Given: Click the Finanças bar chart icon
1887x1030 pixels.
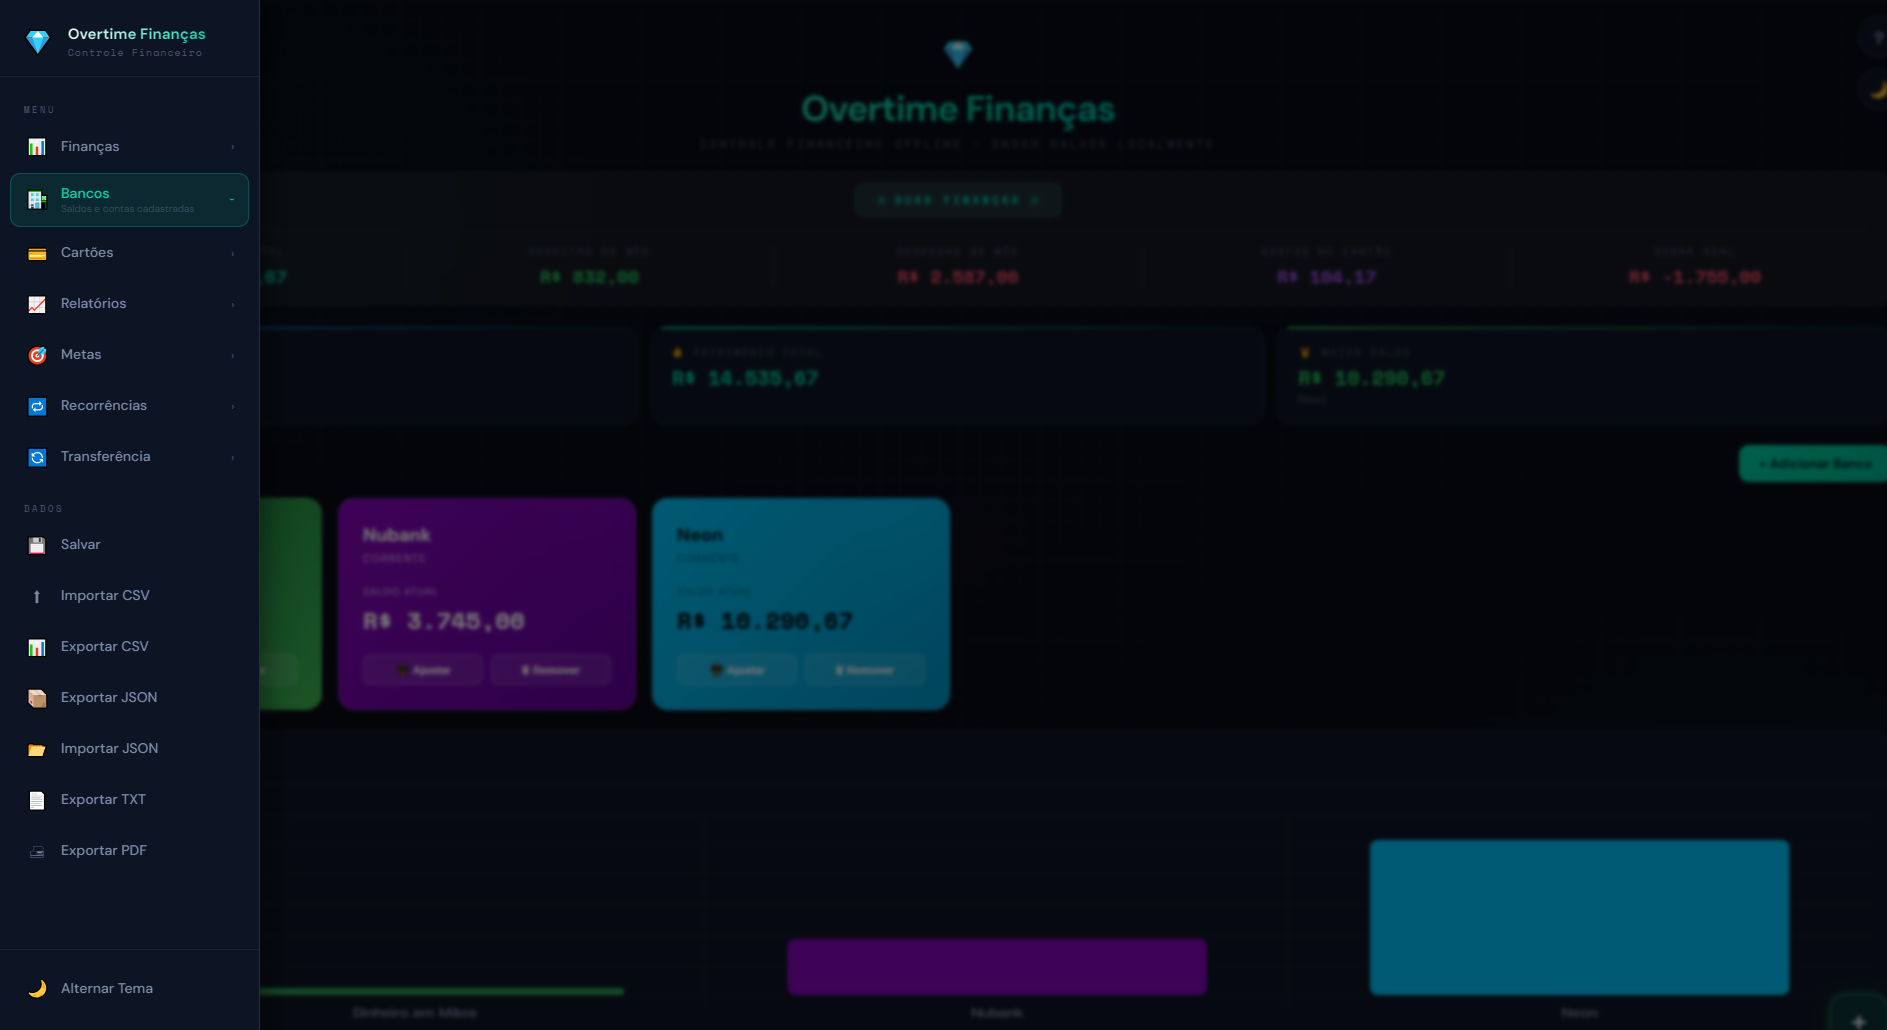Looking at the screenshot, I should pyautogui.click(x=37, y=147).
